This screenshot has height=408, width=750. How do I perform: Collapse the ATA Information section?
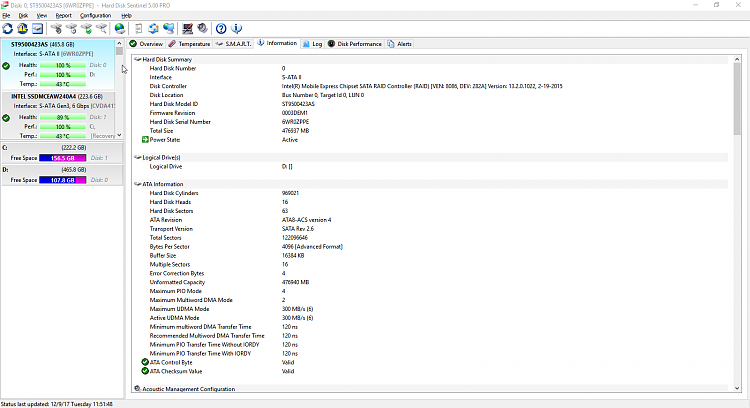point(138,184)
